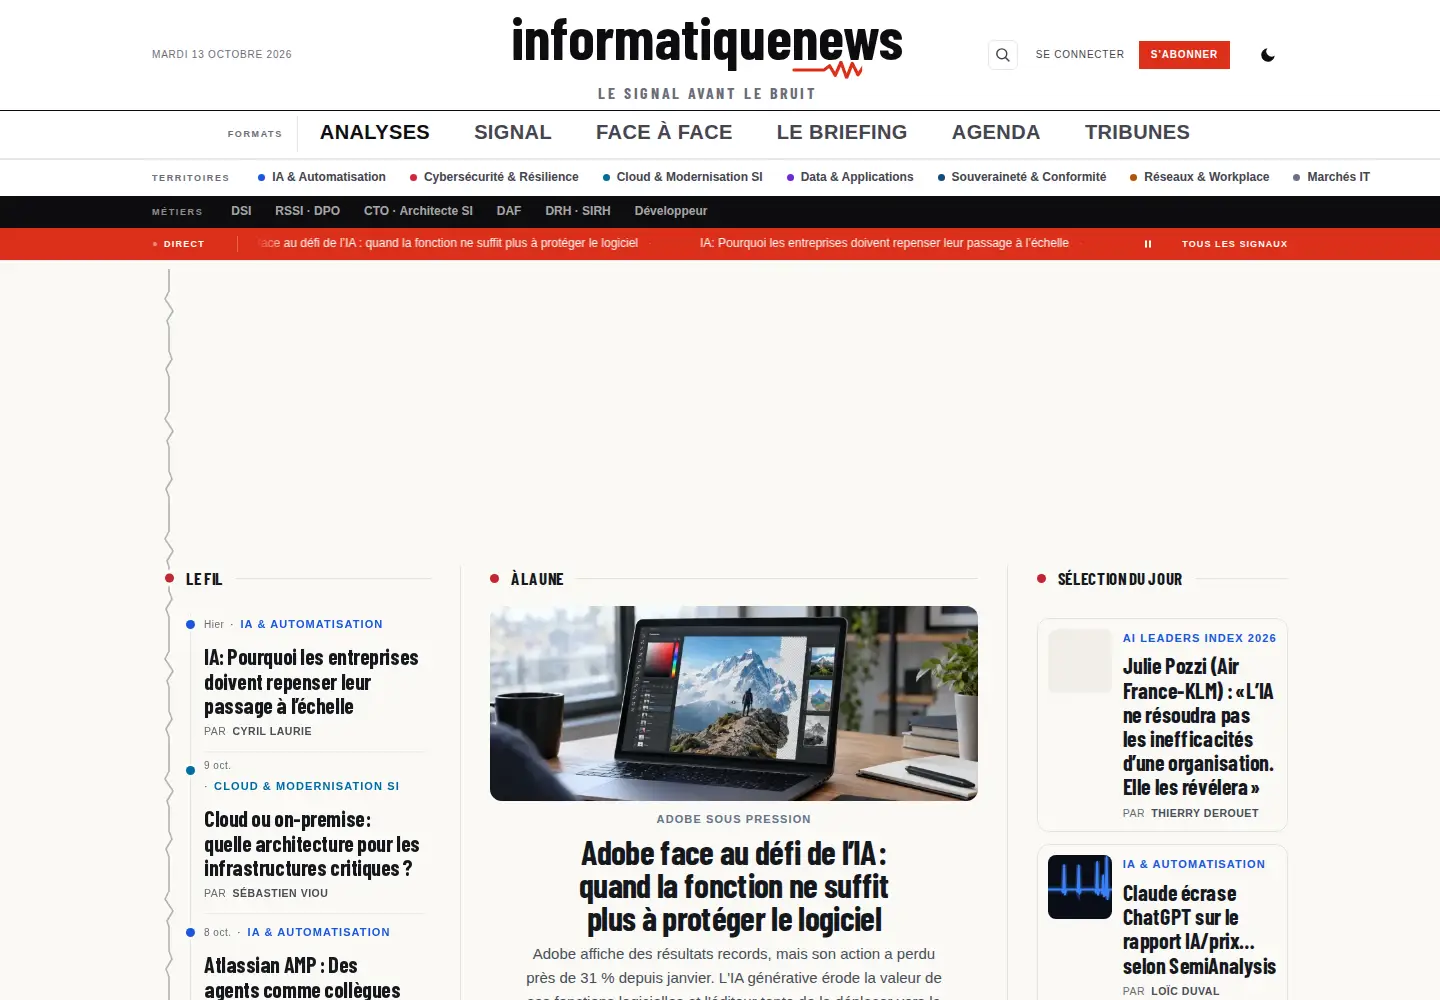
Task: Open Réseaux & Workplace territory
Action: [x=1200, y=177]
